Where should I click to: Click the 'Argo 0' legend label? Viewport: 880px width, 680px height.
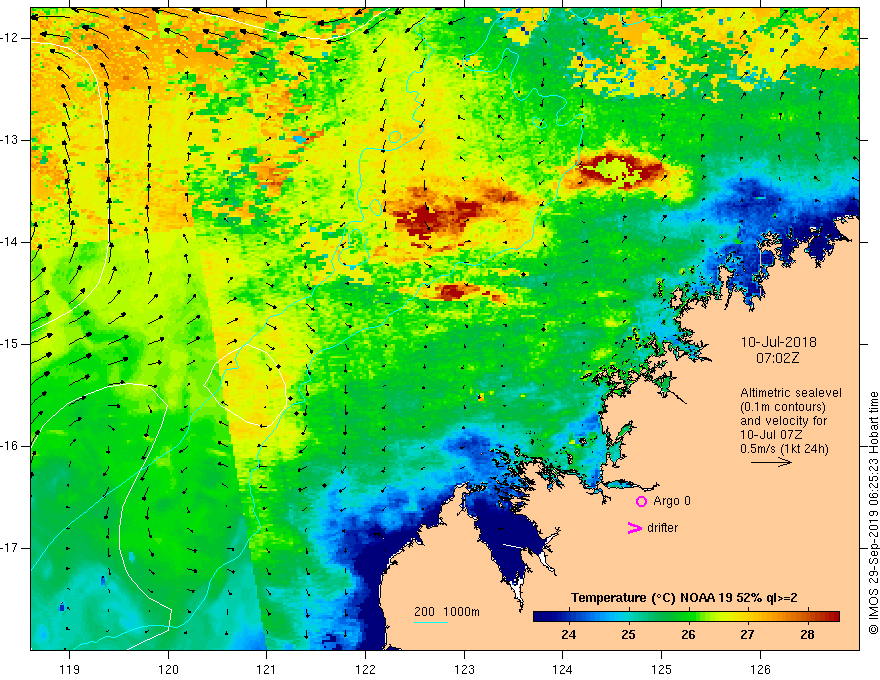pyautogui.click(x=672, y=501)
